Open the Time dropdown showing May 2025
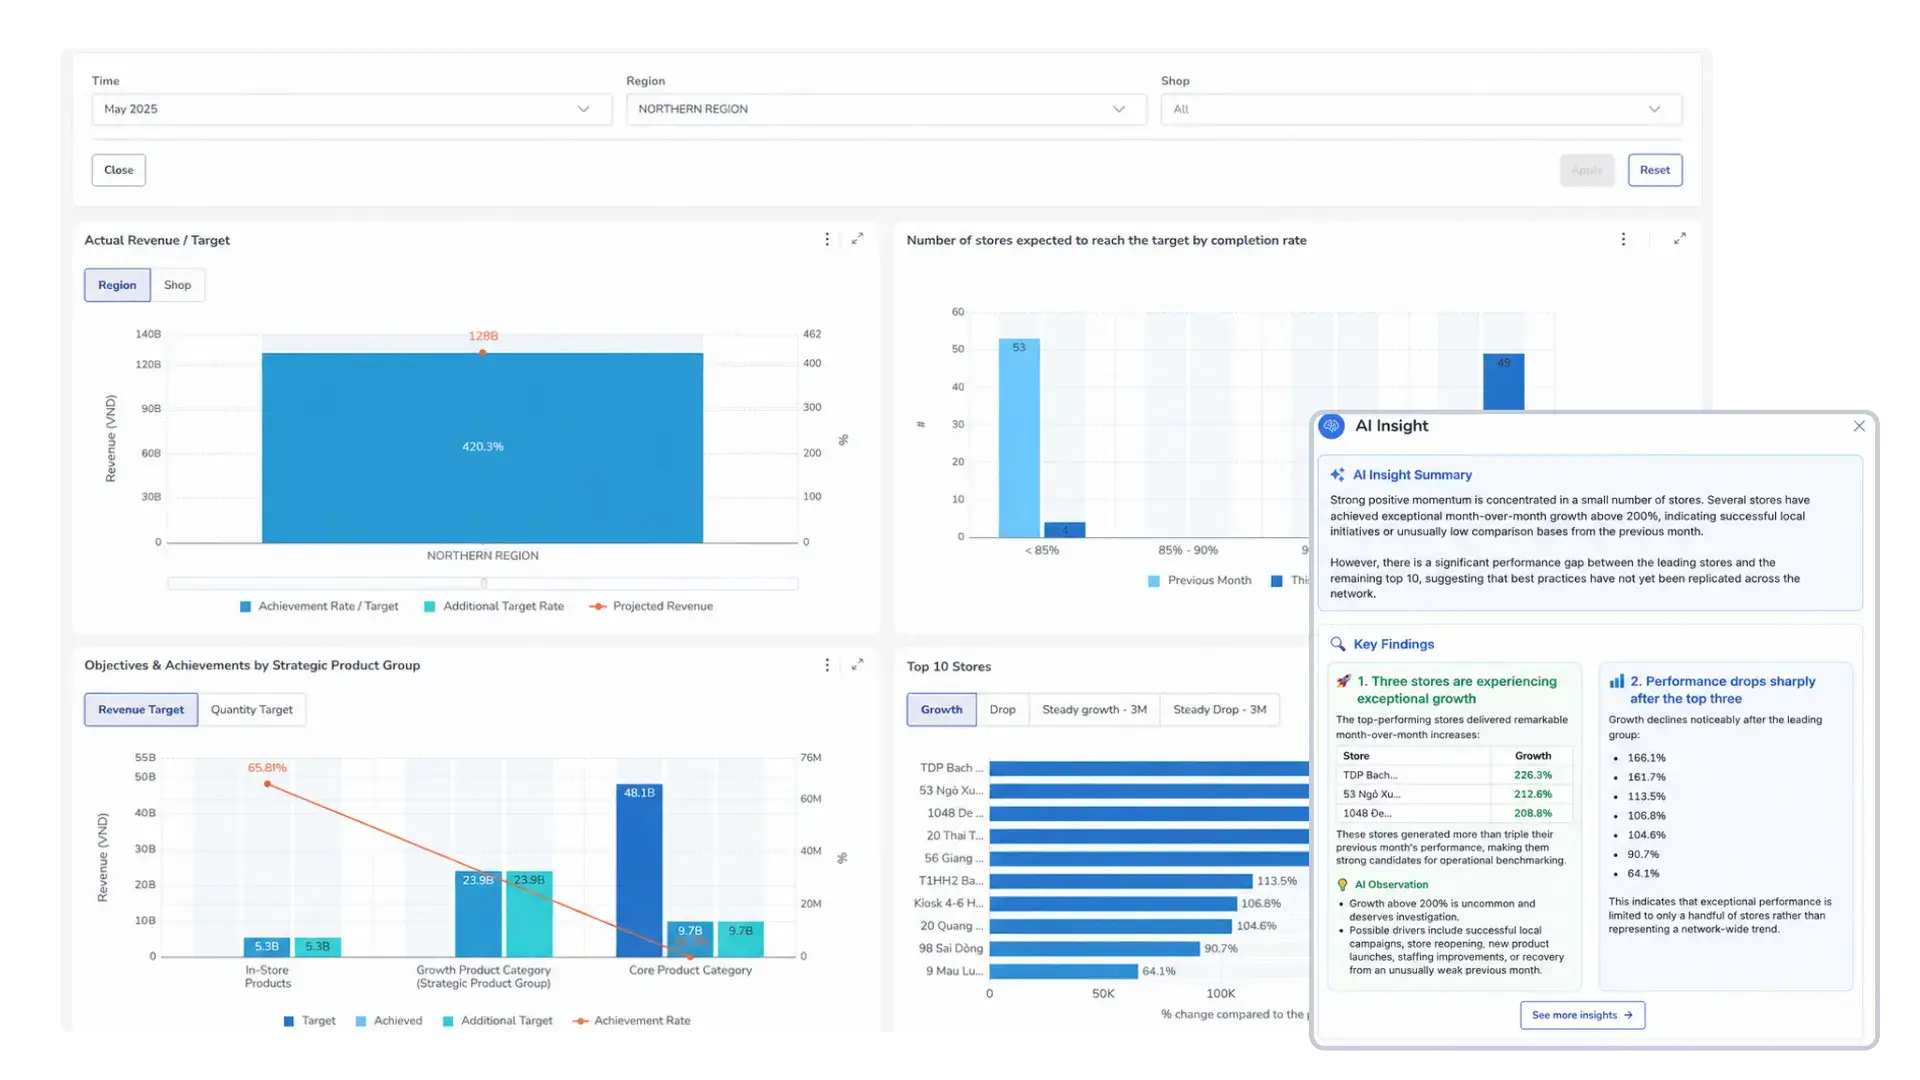1920x1080 pixels. [351, 109]
